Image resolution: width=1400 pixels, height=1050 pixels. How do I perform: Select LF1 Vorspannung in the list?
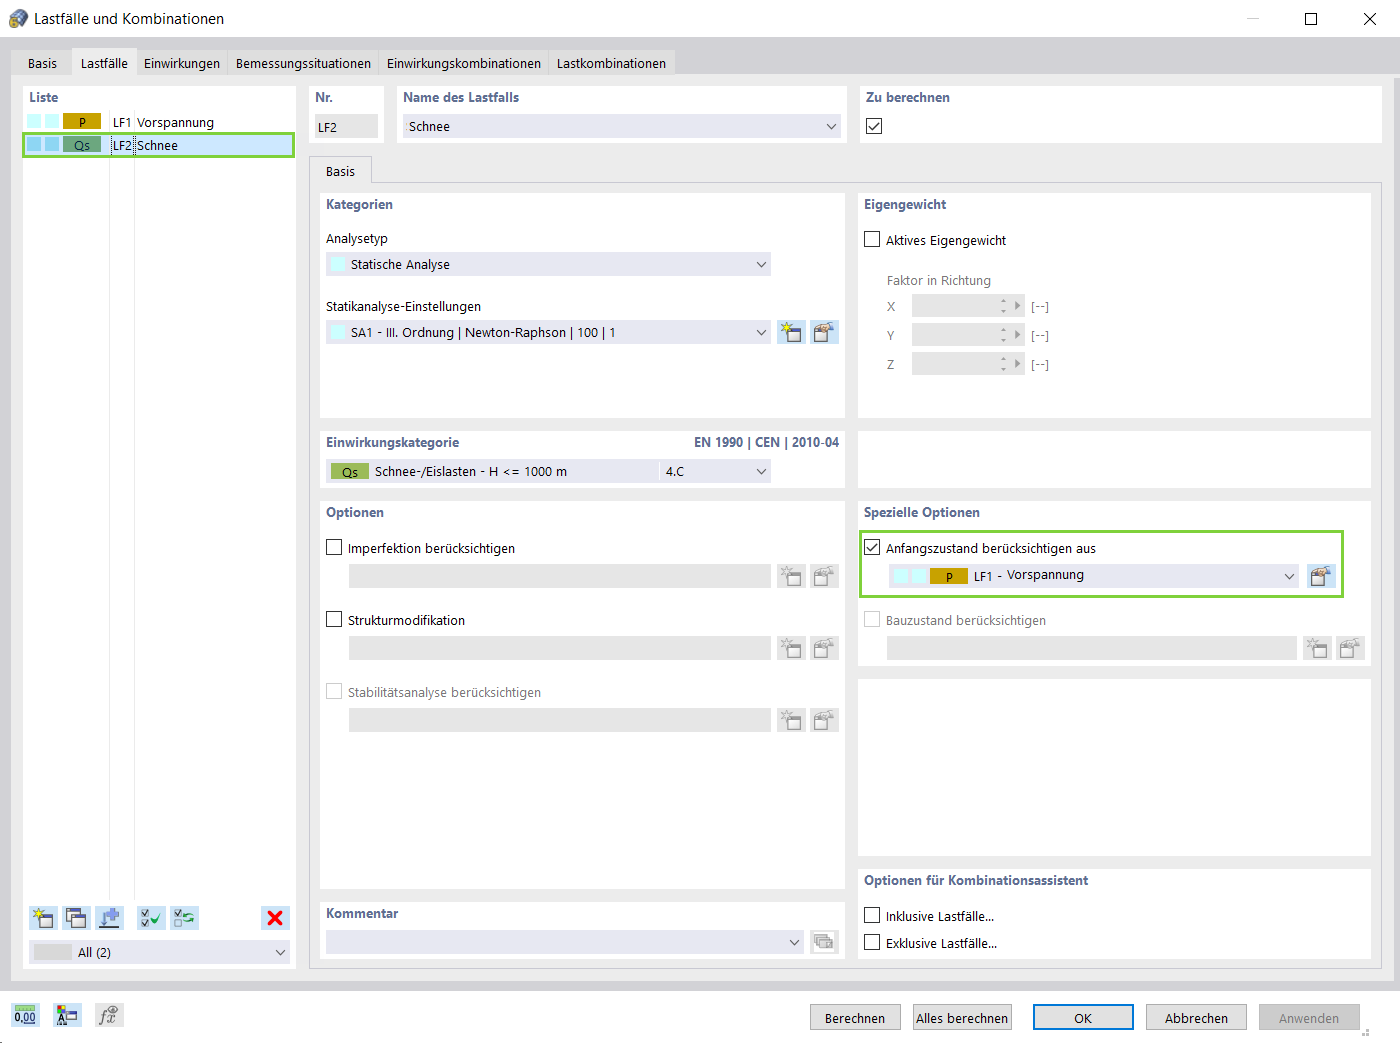[159, 122]
